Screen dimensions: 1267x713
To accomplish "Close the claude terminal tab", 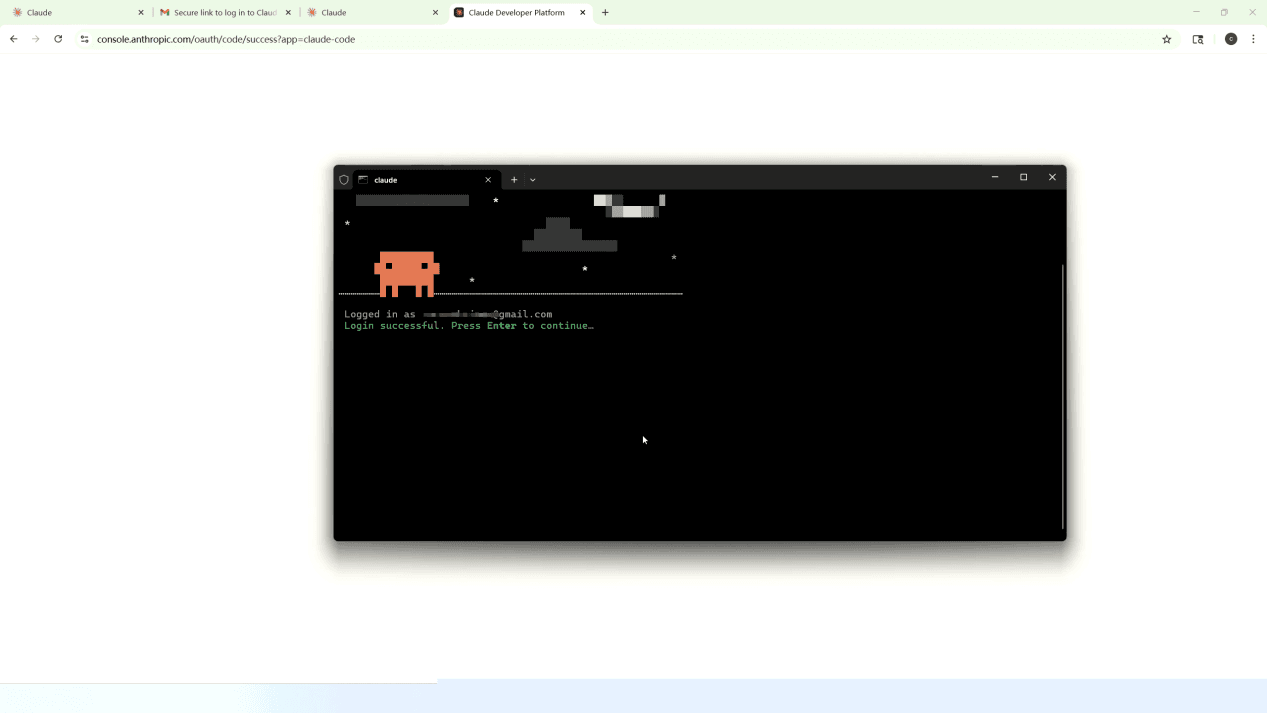I will (x=488, y=180).
